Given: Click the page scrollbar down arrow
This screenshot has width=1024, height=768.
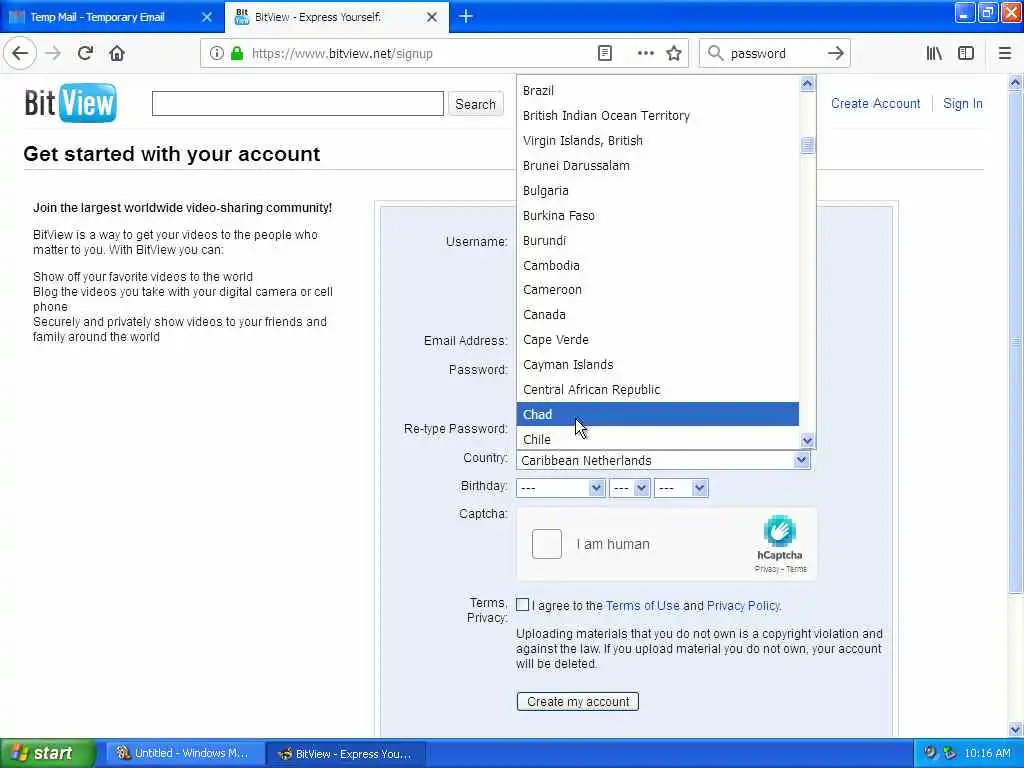Looking at the screenshot, I should point(1015,729).
